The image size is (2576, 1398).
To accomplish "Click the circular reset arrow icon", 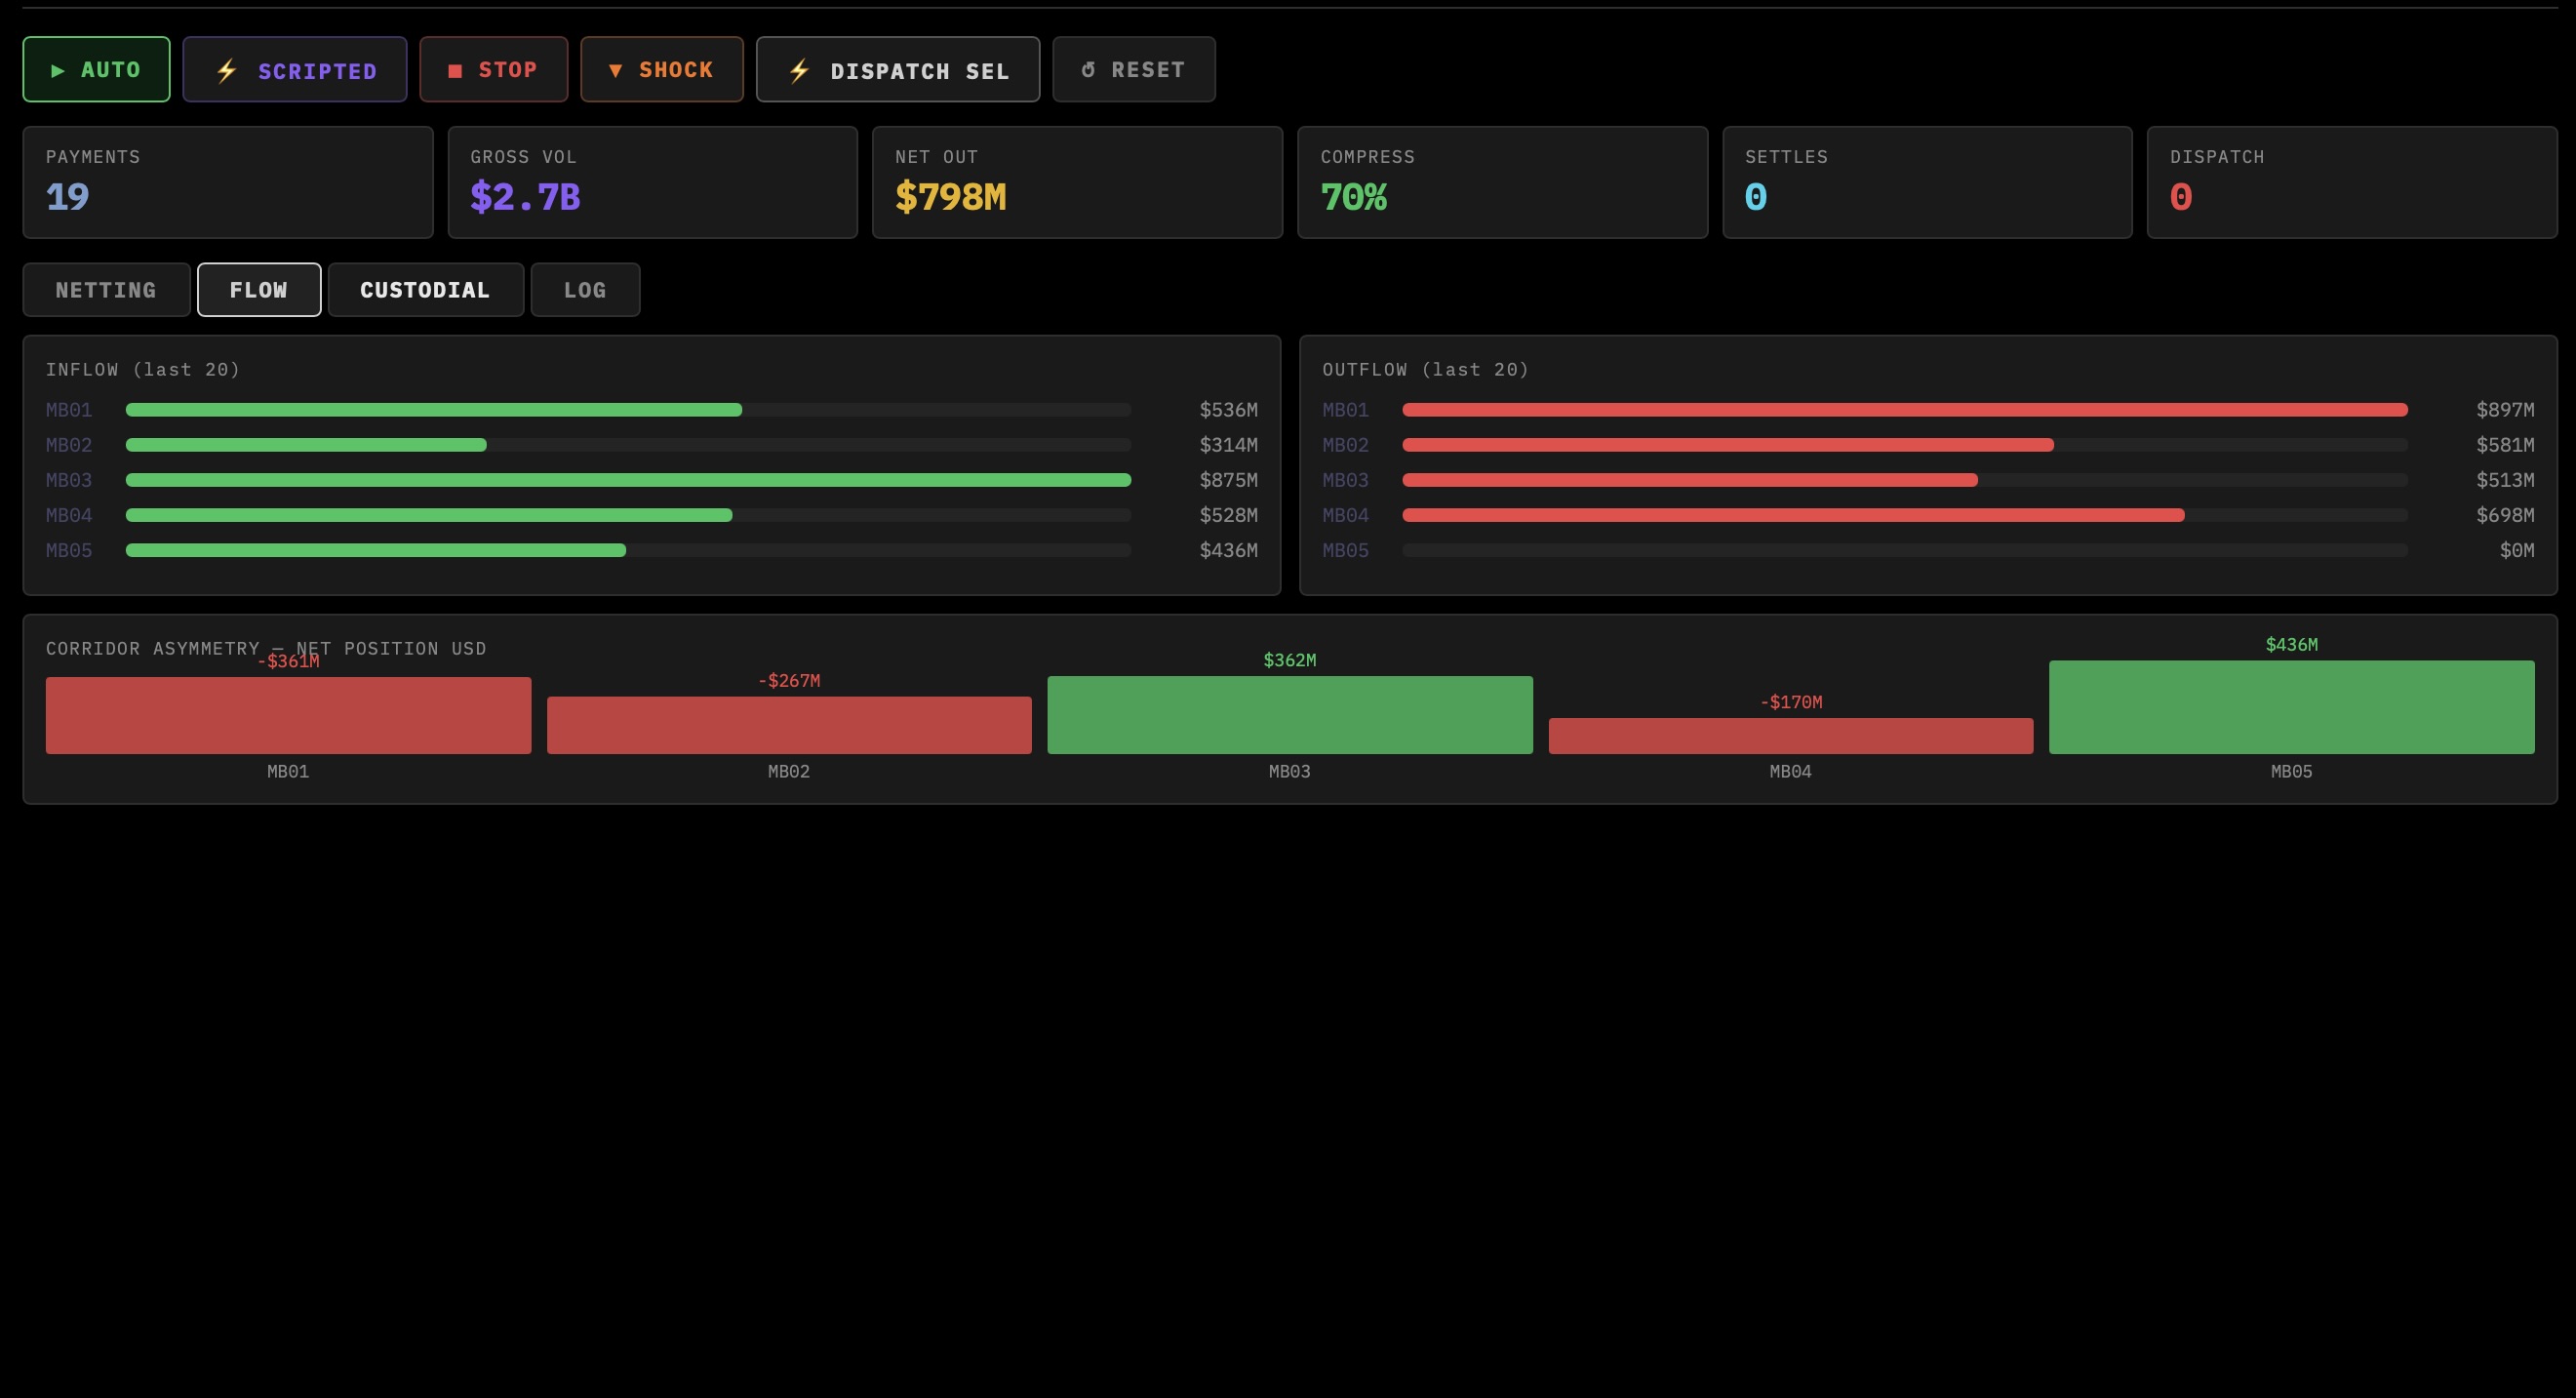I will click(x=1086, y=69).
